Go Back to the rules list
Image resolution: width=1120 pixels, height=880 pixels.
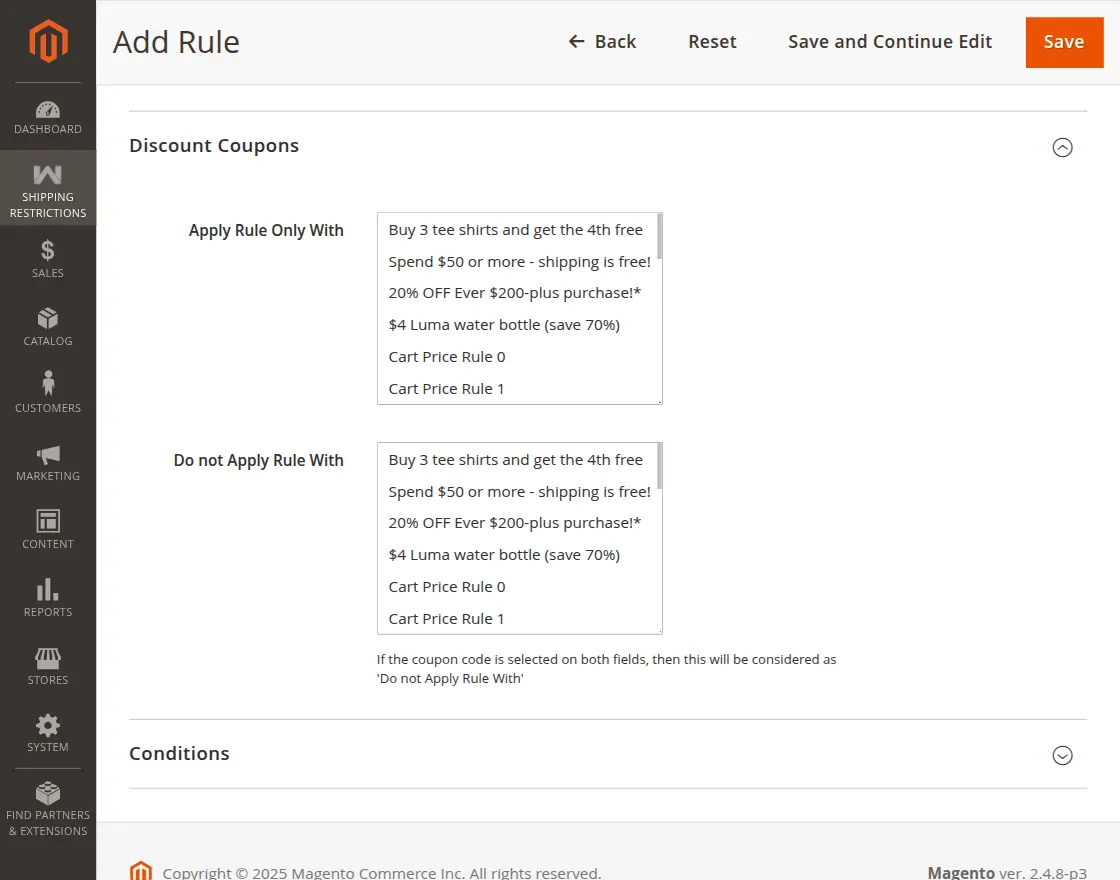602,42
